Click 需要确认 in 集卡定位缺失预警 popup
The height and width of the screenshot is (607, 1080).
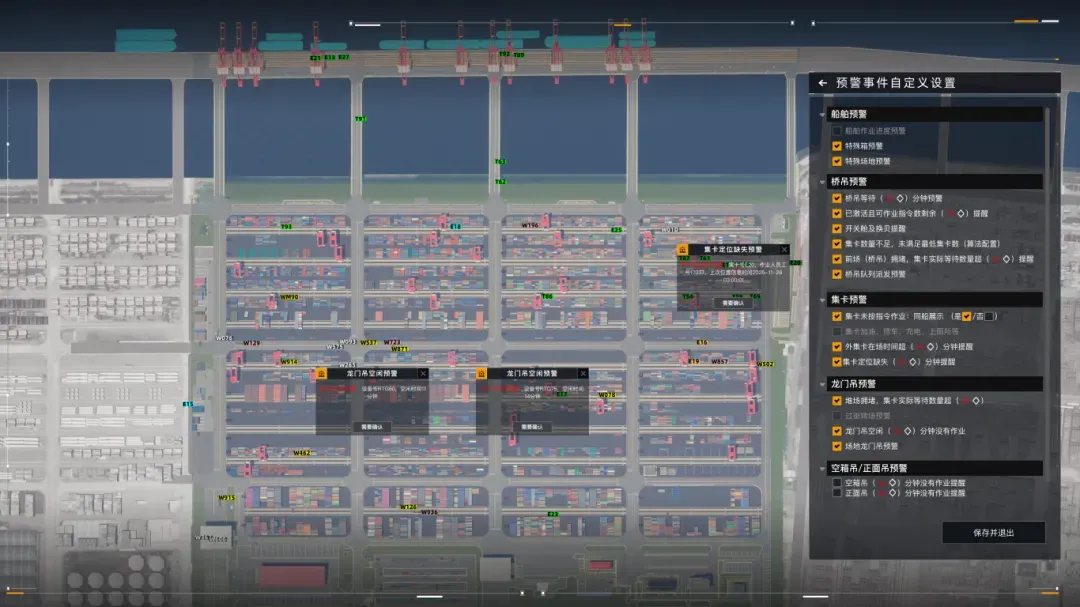click(732, 303)
